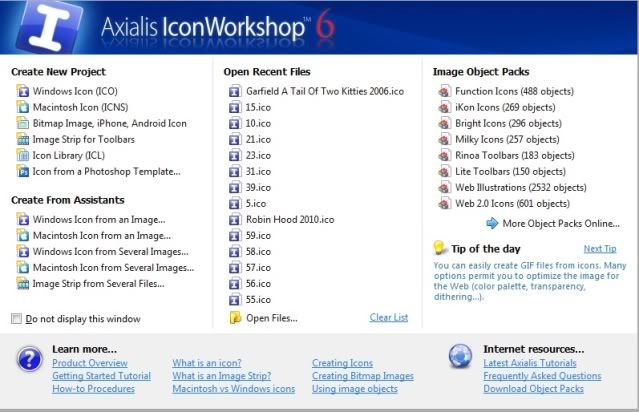Click the file icon next to 15.ico
The height and width of the screenshot is (412, 639).
tap(235, 107)
